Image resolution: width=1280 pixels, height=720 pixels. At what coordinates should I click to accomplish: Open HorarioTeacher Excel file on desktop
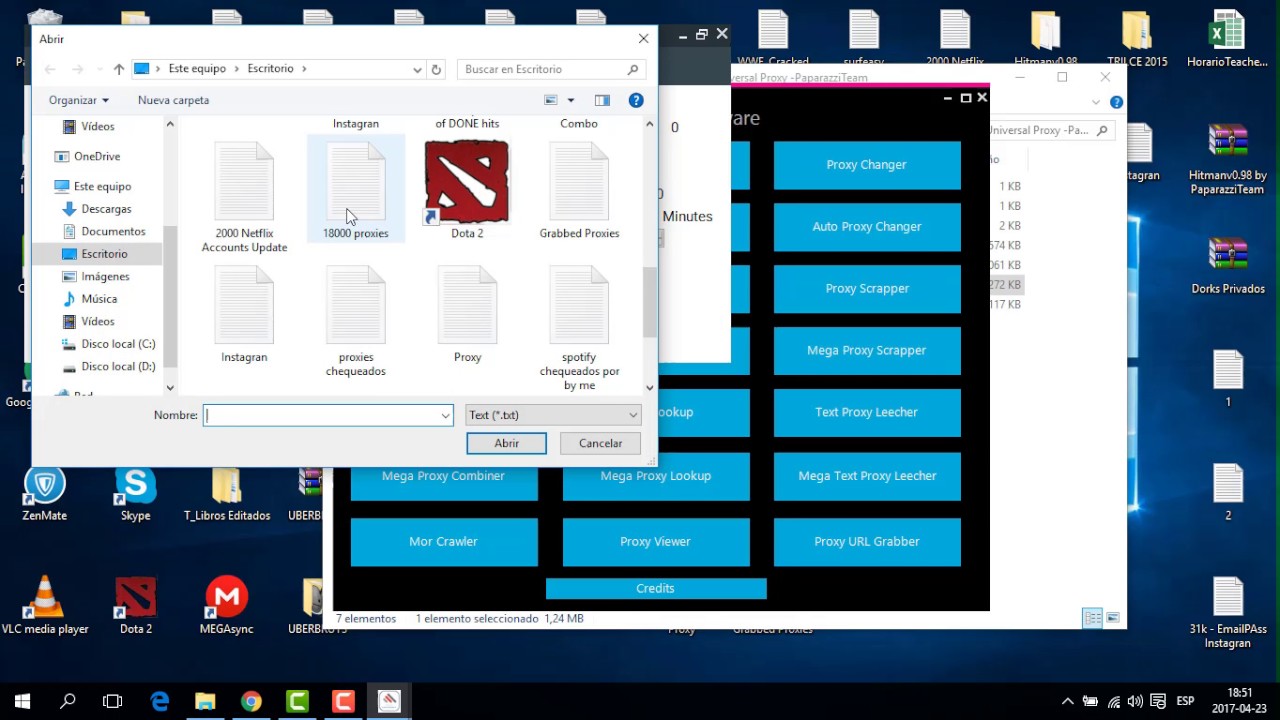tap(1228, 39)
